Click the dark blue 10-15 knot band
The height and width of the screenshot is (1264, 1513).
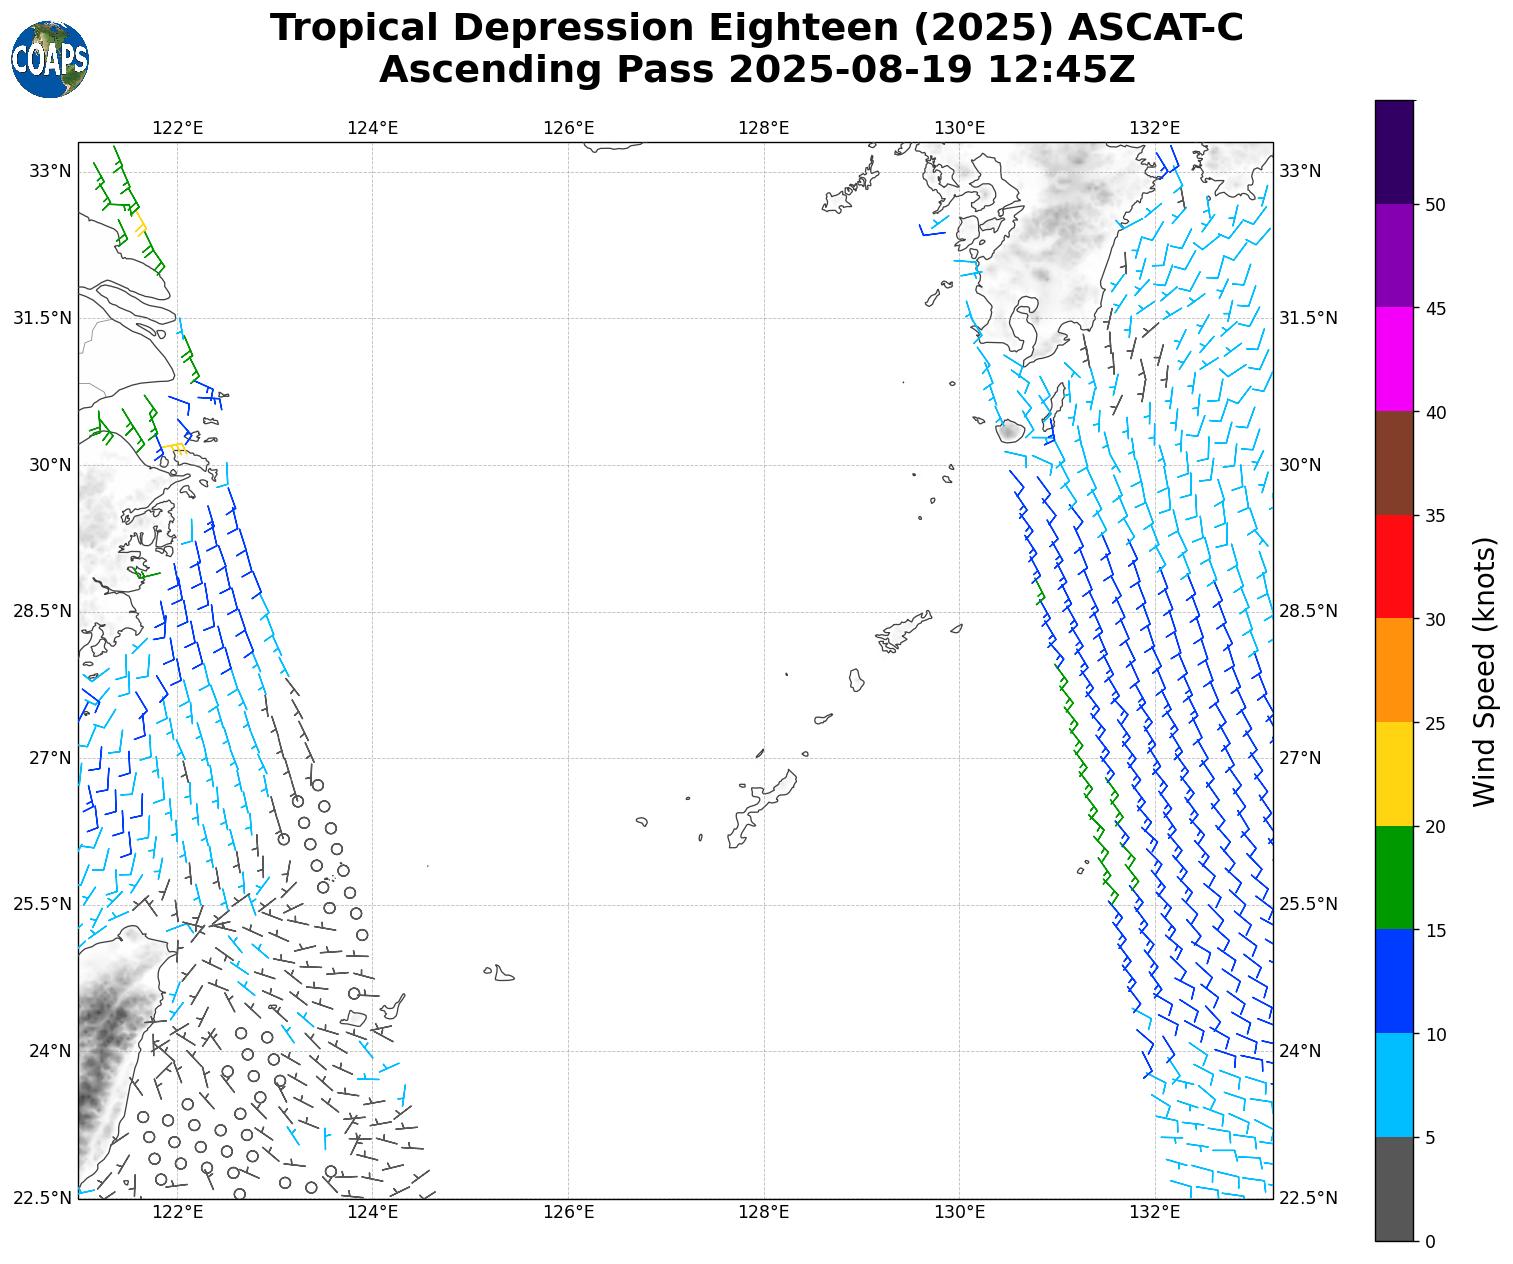point(1394,981)
